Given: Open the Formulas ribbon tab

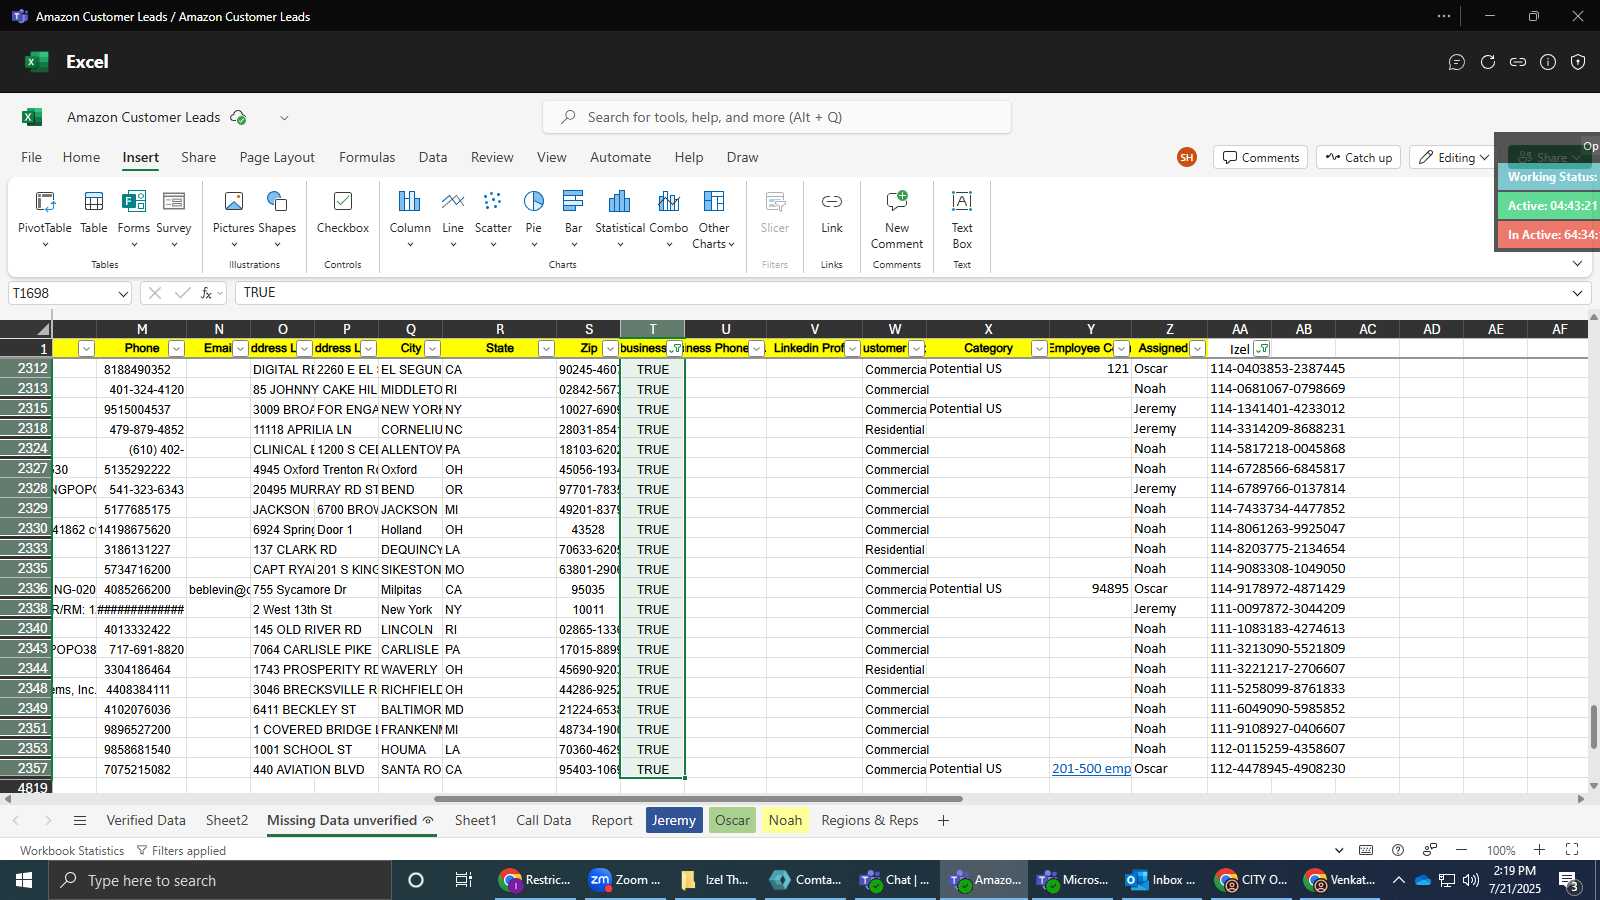Looking at the screenshot, I should click(367, 158).
